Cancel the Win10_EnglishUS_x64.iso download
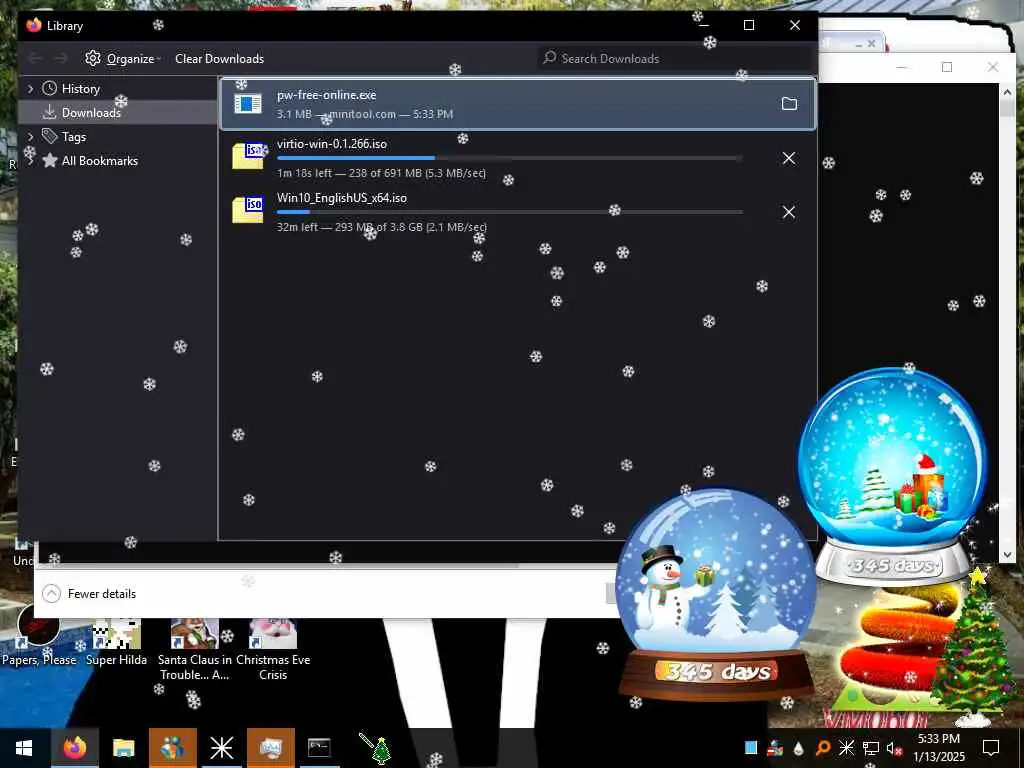The image size is (1024, 768). coord(789,212)
